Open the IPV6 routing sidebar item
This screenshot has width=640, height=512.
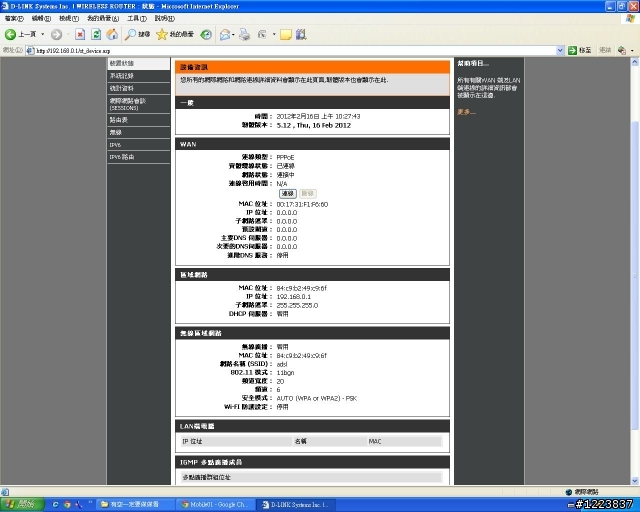[139, 157]
